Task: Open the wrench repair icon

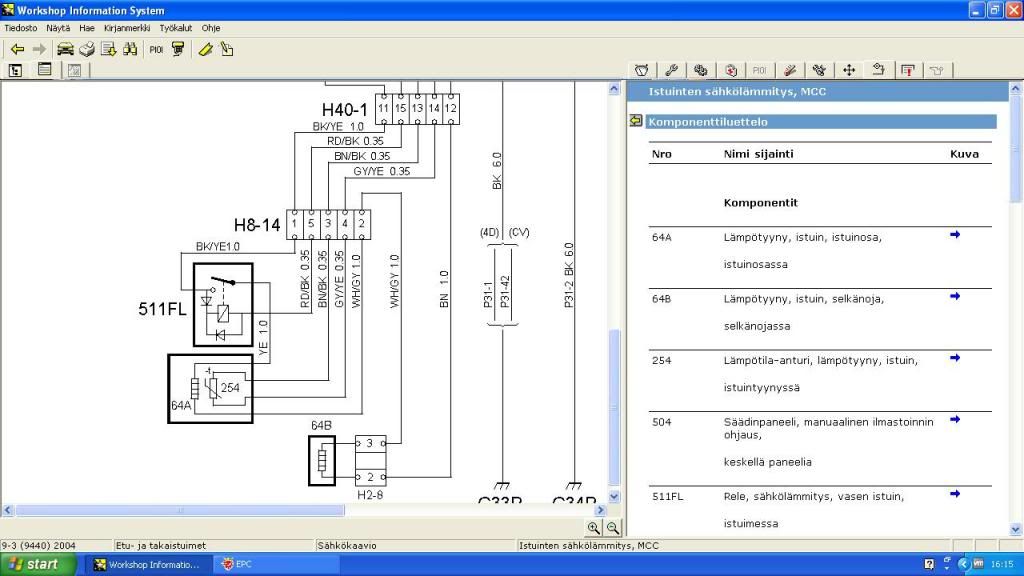Action: click(671, 70)
